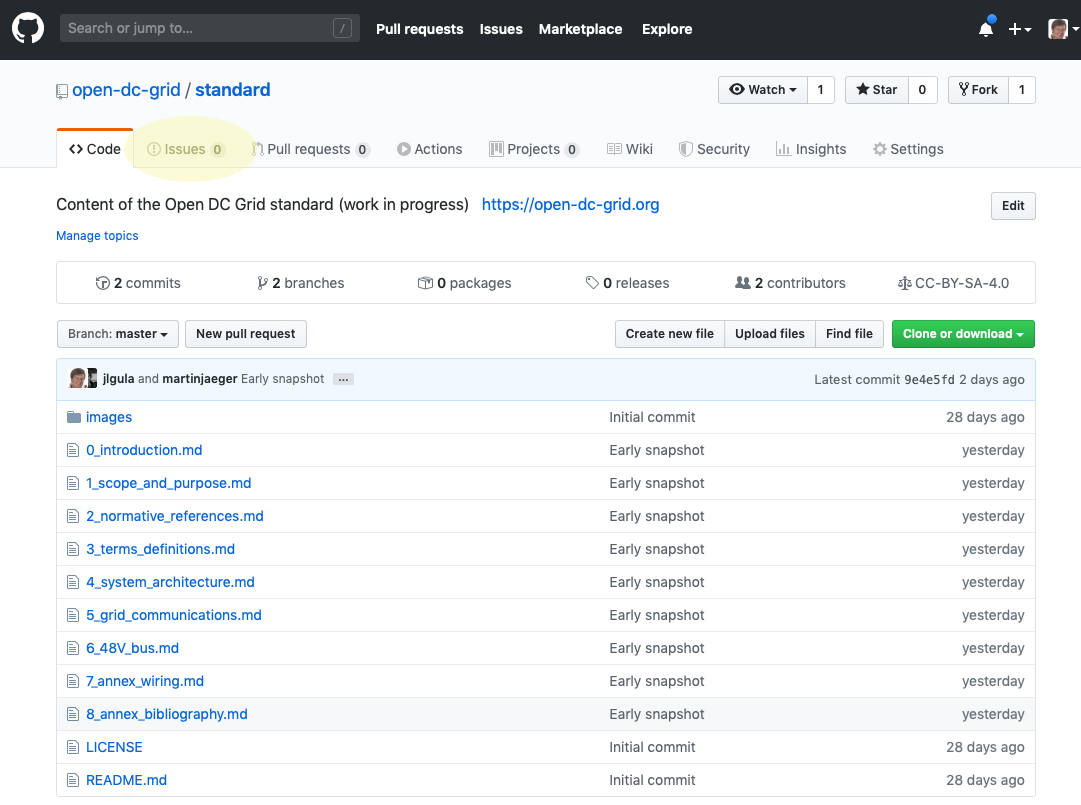This screenshot has height=805, width=1081.
Task: Click the Create new file button
Action: tap(669, 334)
